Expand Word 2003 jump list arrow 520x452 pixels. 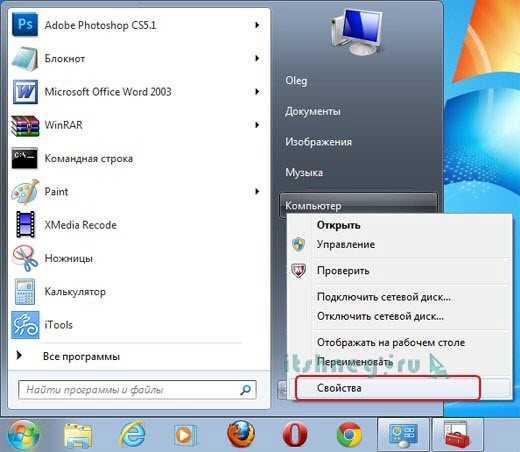click(257, 92)
